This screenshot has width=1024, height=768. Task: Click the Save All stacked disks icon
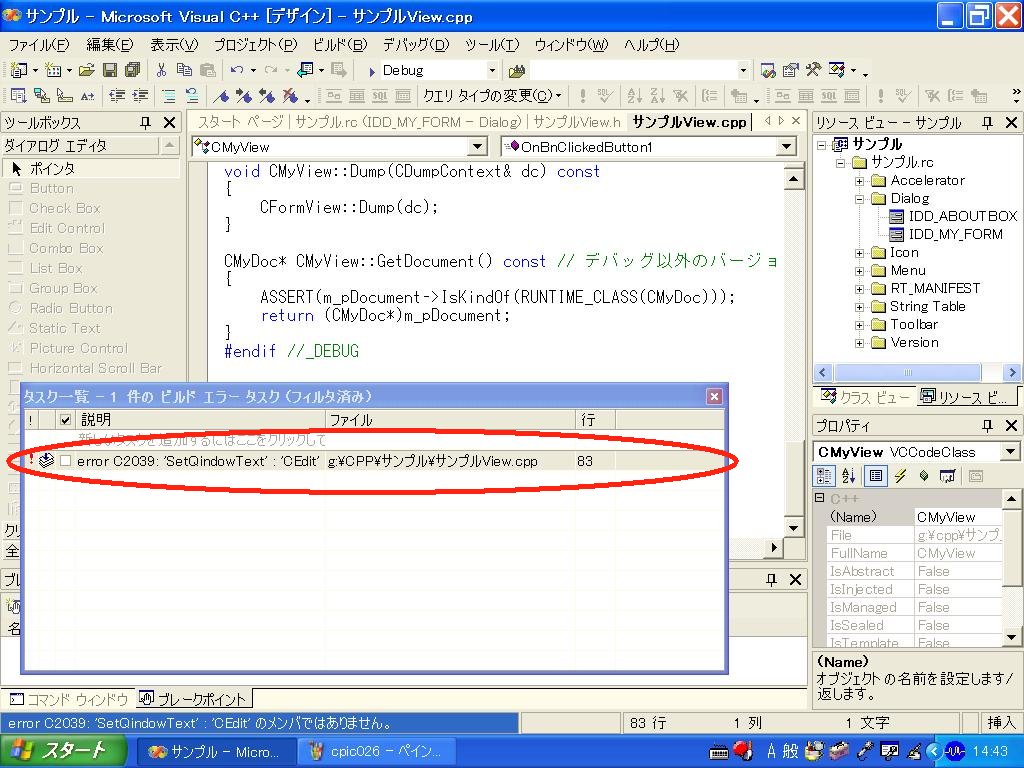133,70
